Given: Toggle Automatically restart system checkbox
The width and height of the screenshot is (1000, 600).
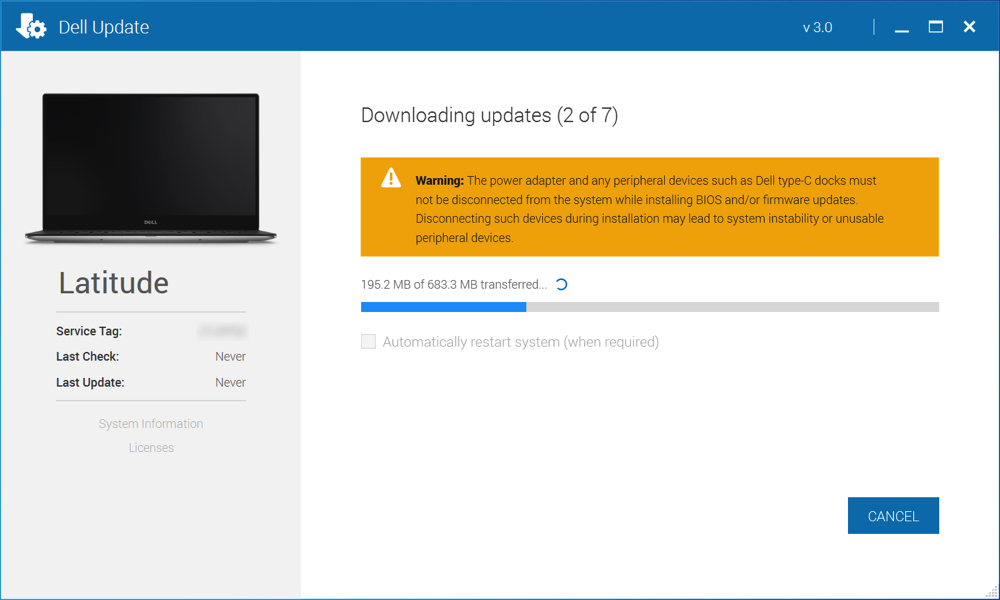Looking at the screenshot, I should (369, 342).
